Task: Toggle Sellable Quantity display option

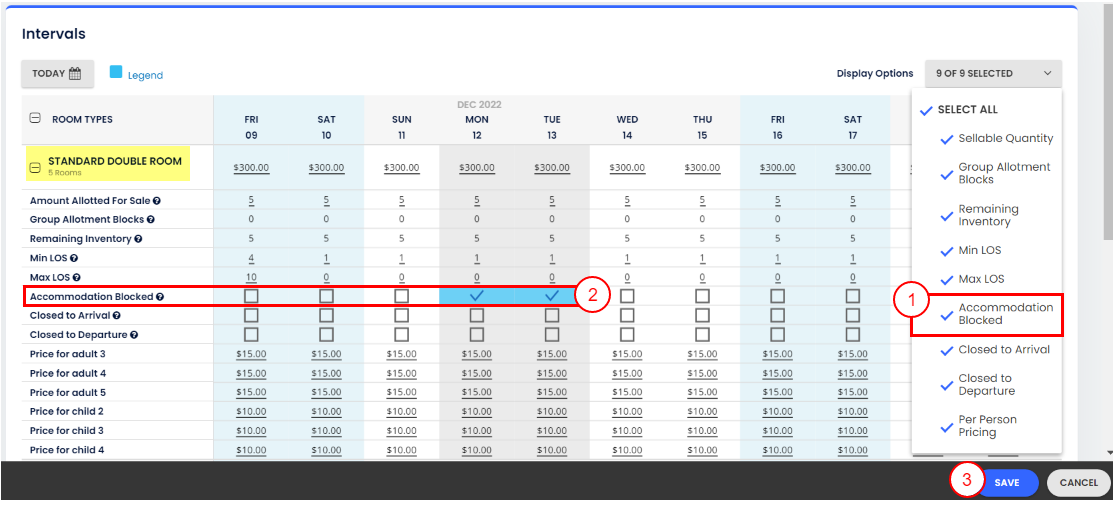Action: pyautogui.click(x=996, y=139)
